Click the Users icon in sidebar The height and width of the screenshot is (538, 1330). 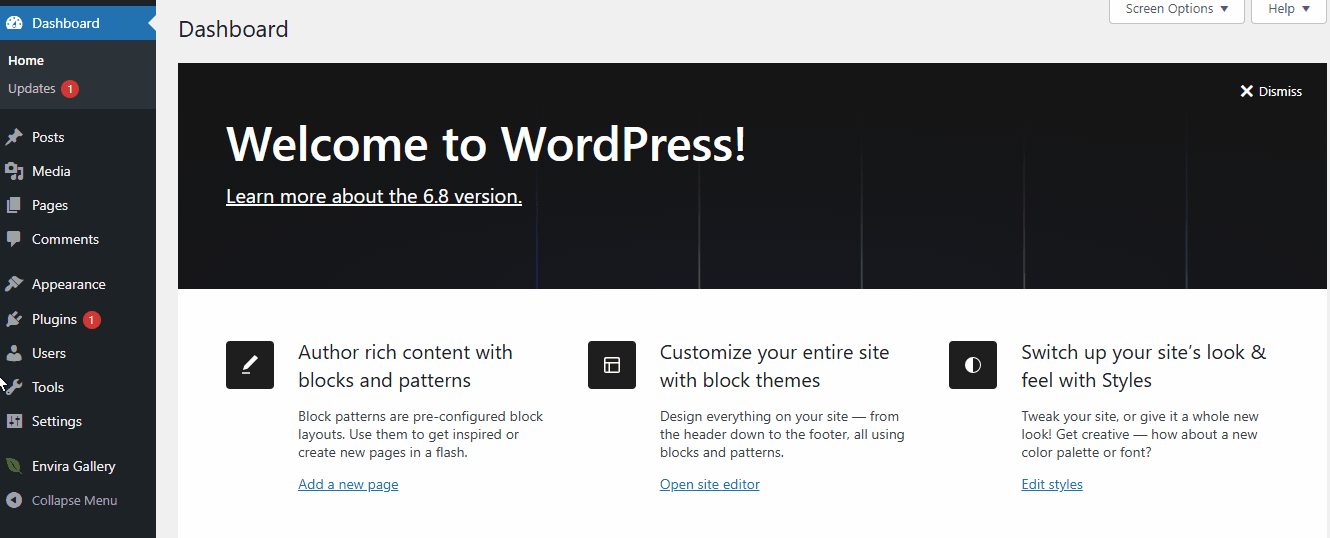pos(14,353)
